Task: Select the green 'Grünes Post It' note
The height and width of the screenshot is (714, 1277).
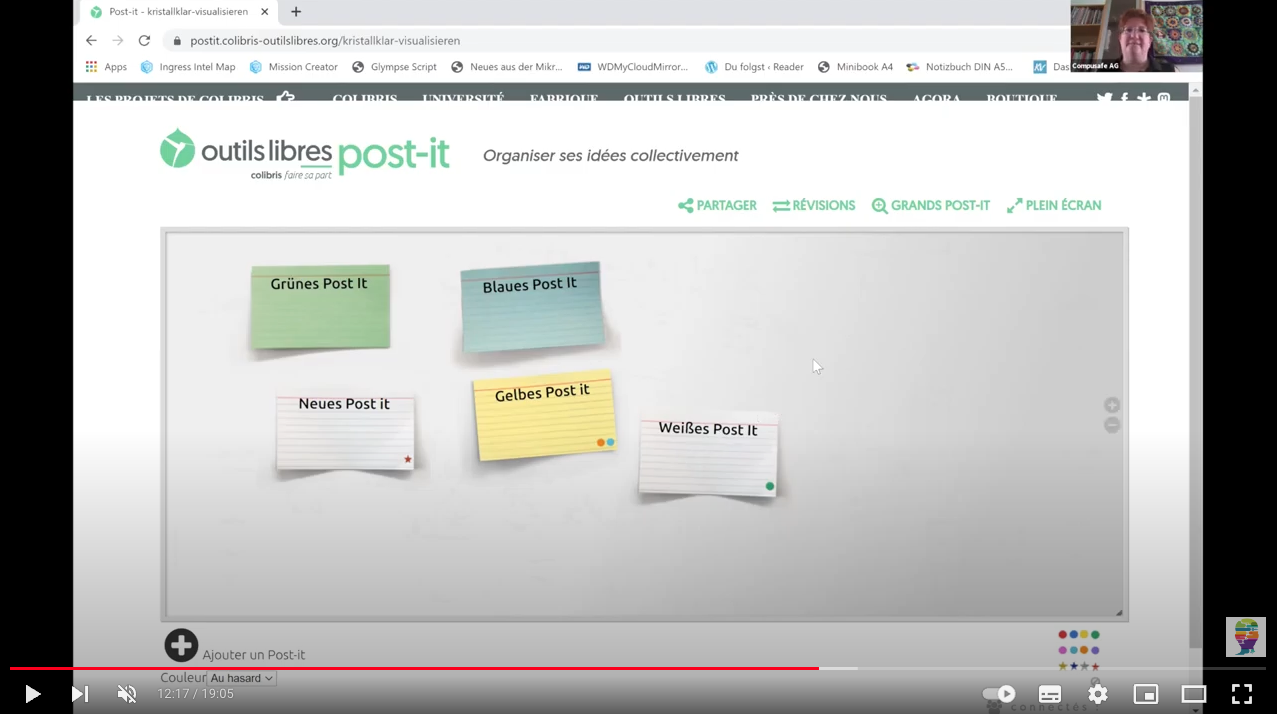Action: point(320,307)
